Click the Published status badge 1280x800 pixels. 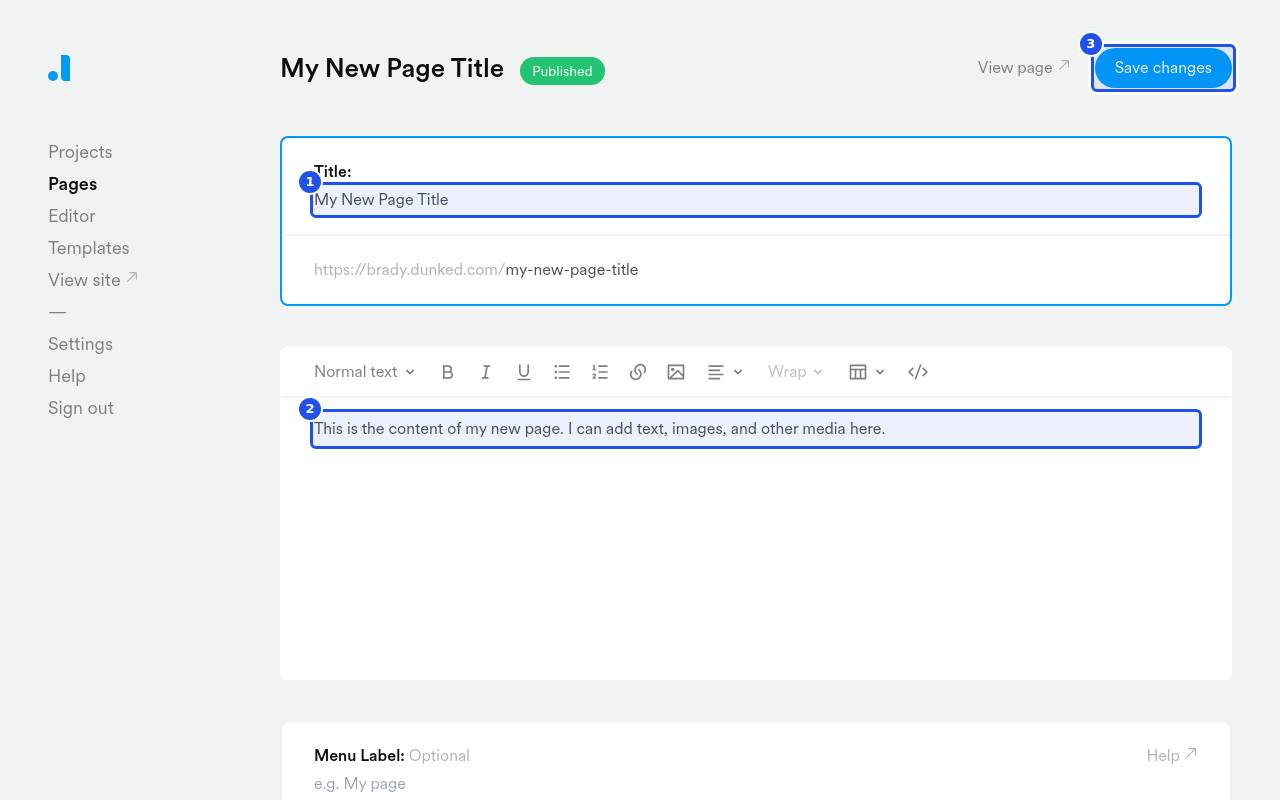[x=562, y=71]
